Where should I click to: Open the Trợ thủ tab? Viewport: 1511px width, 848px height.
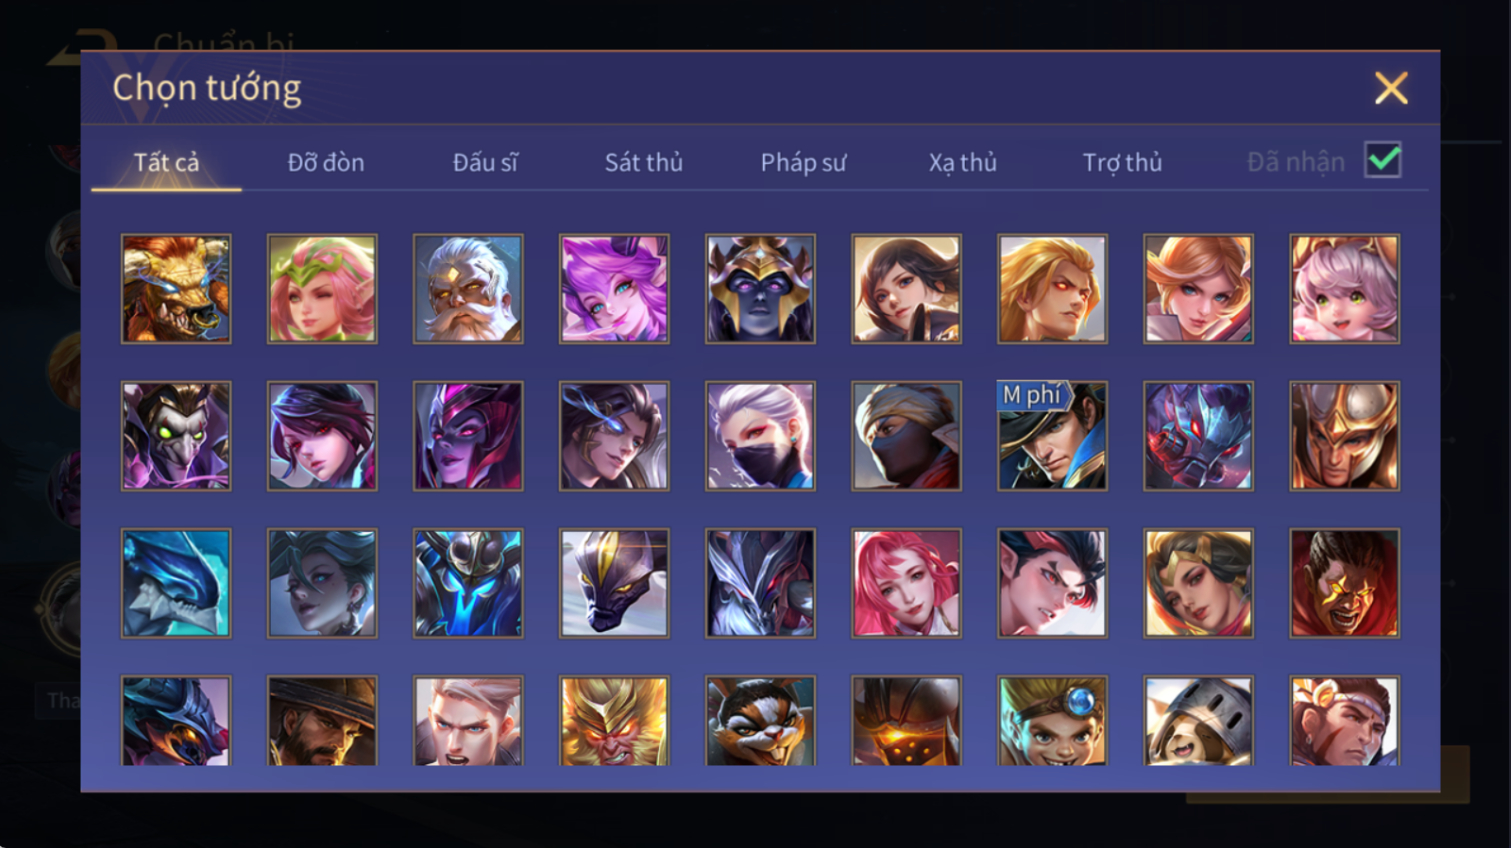tap(1122, 162)
